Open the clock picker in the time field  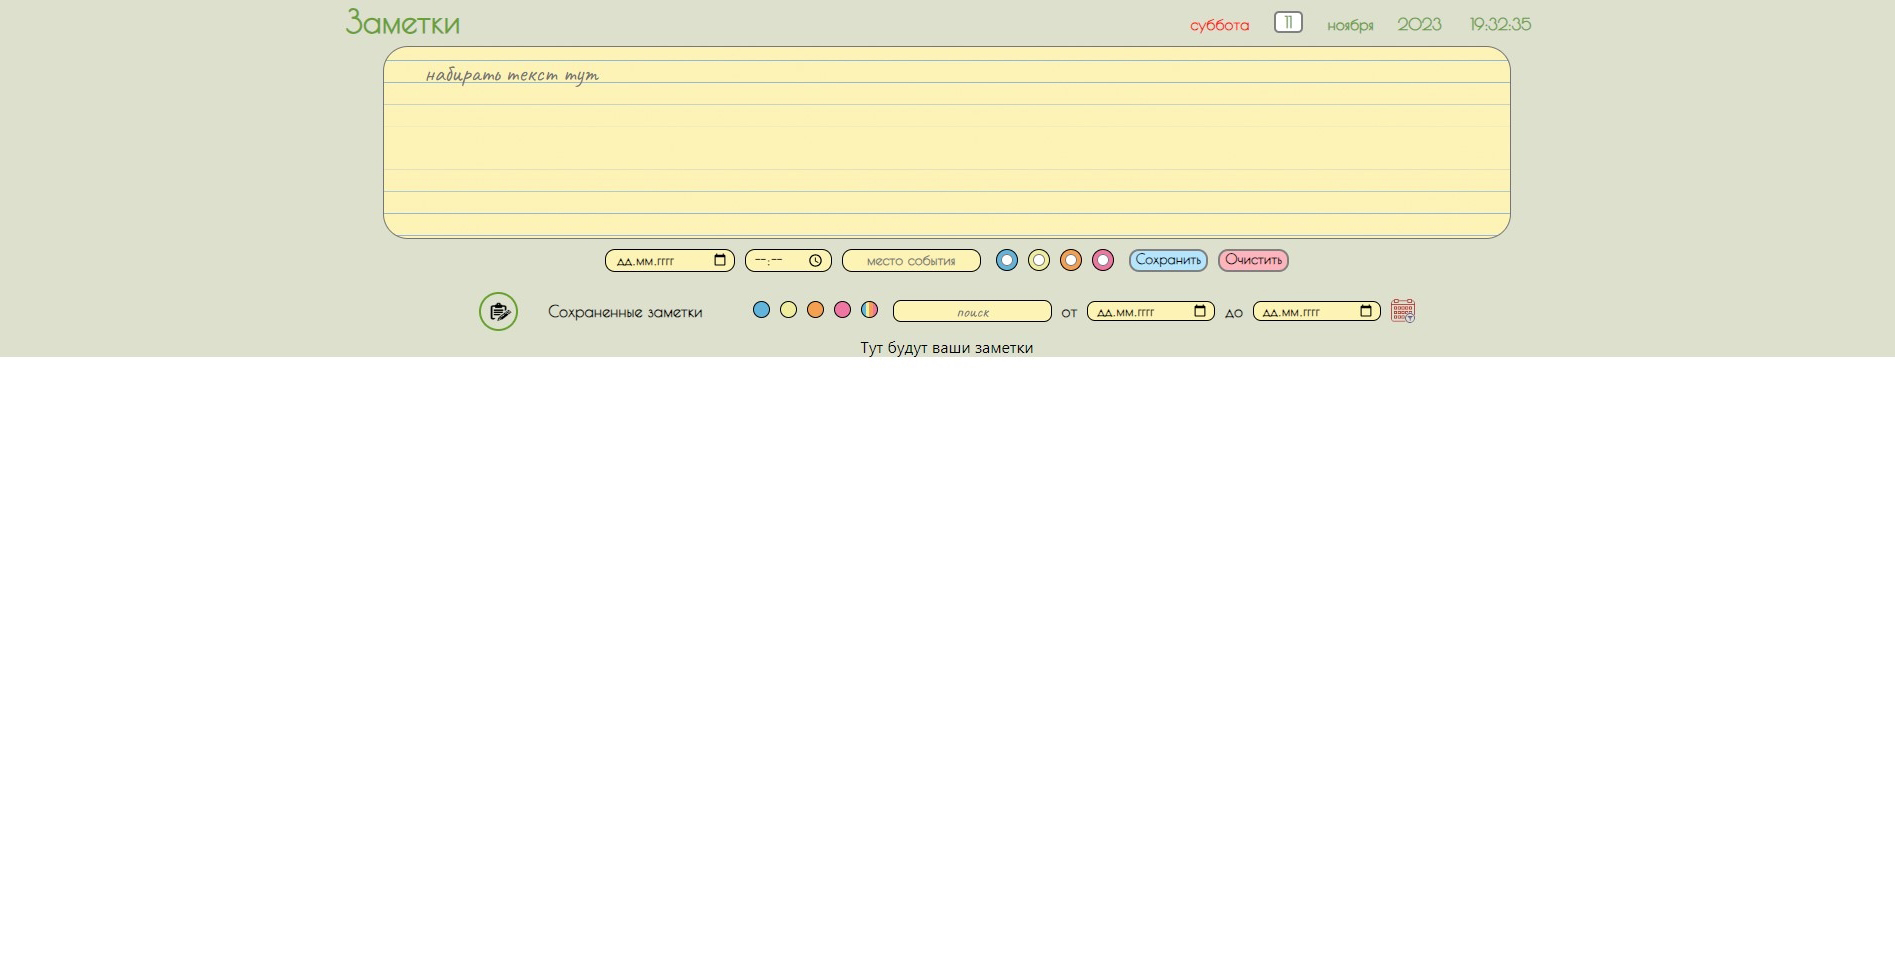pyautogui.click(x=815, y=261)
